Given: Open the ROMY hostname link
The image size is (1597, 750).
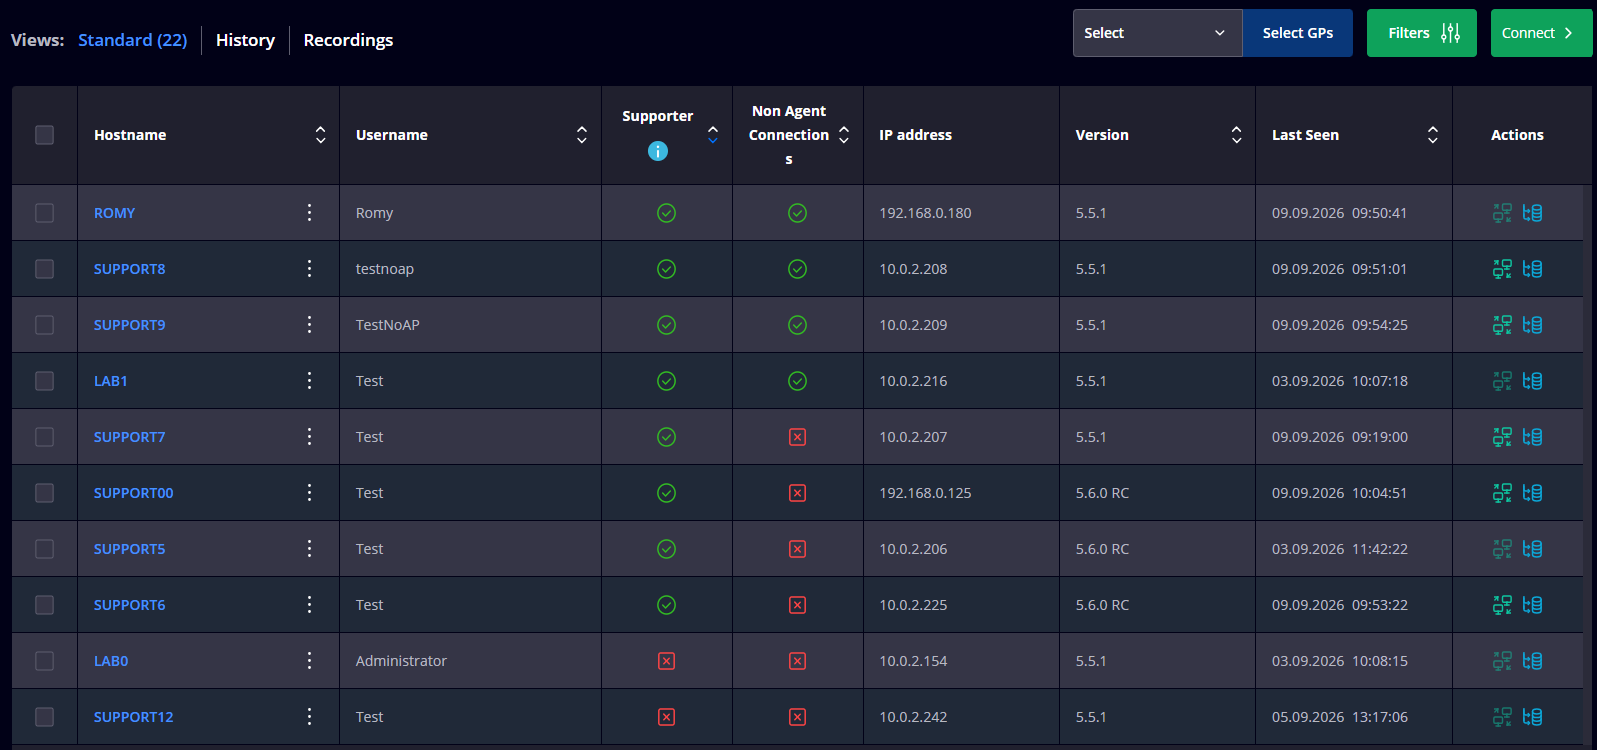Looking at the screenshot, I should tap(114, 213).
